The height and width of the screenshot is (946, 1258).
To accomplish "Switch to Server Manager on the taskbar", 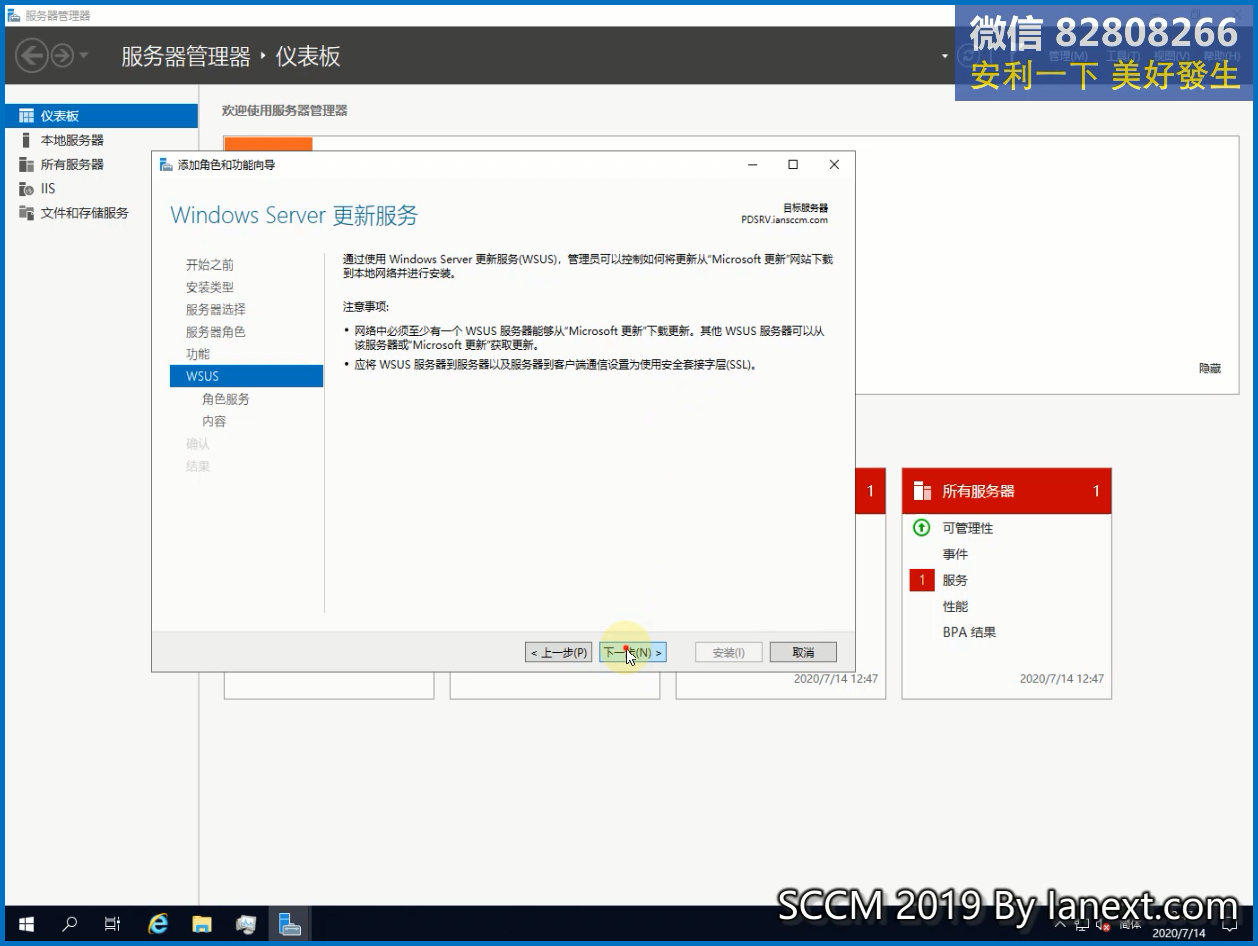I will click(x=290, y=924).
